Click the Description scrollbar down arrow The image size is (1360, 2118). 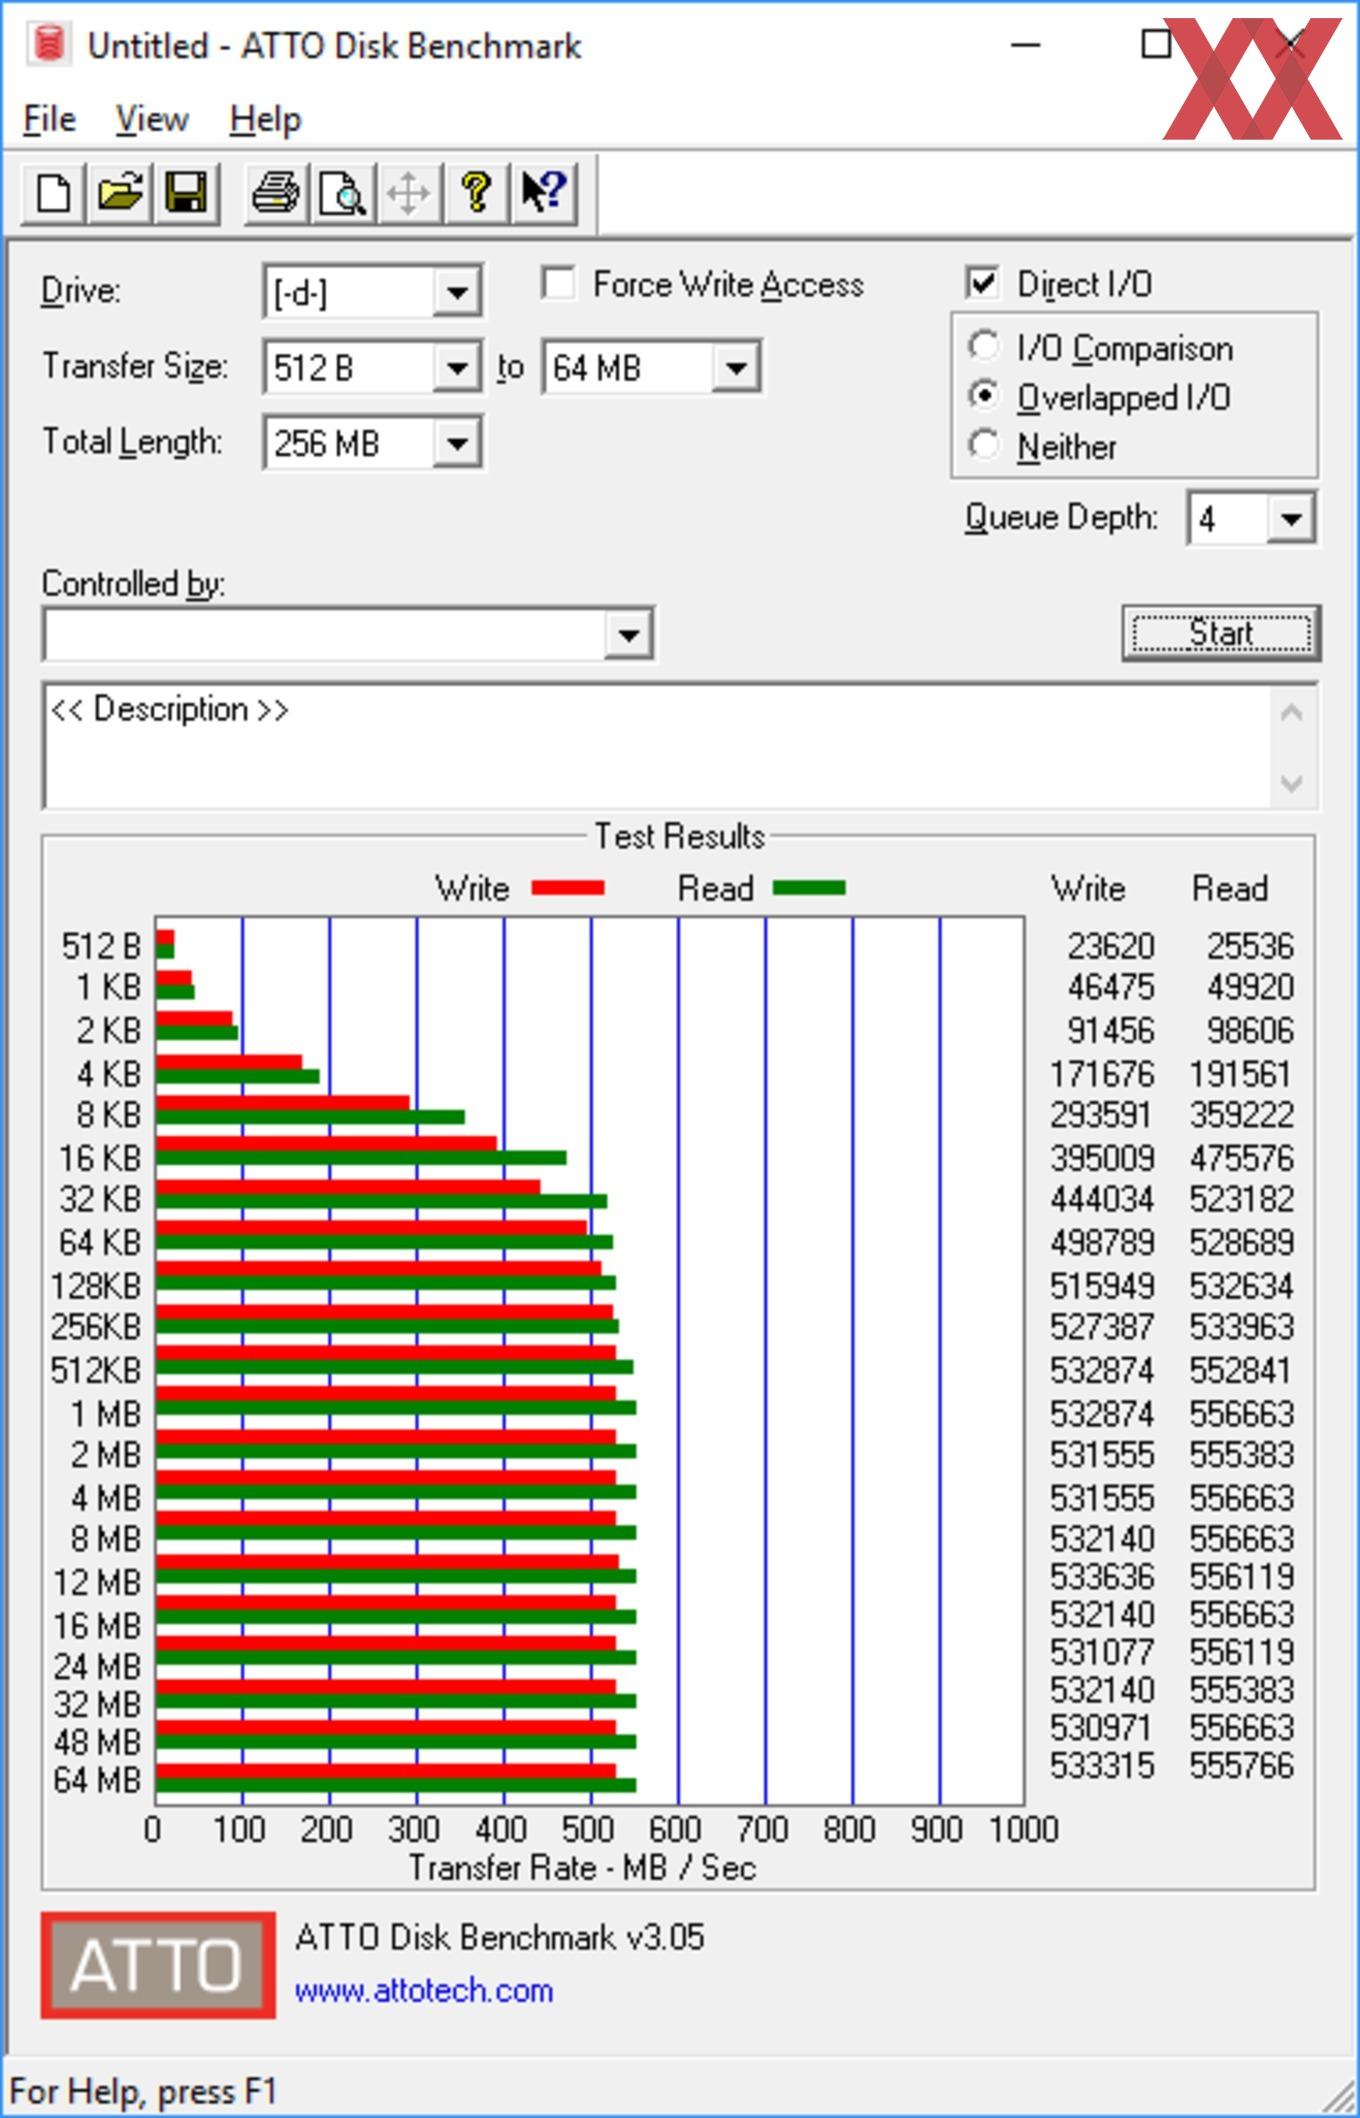point(1292,782)
